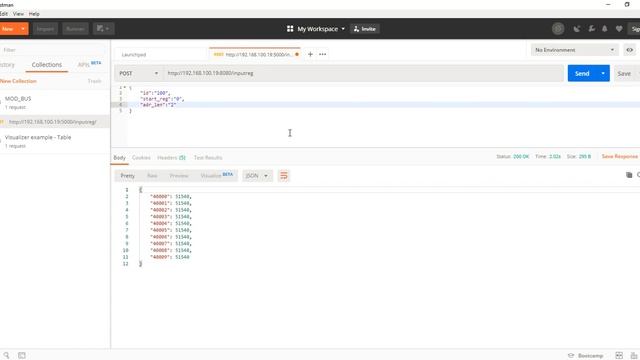Switch to Visualize beta response view
Viewport: 640px width, 360px height.
click(x=216, y=175)
